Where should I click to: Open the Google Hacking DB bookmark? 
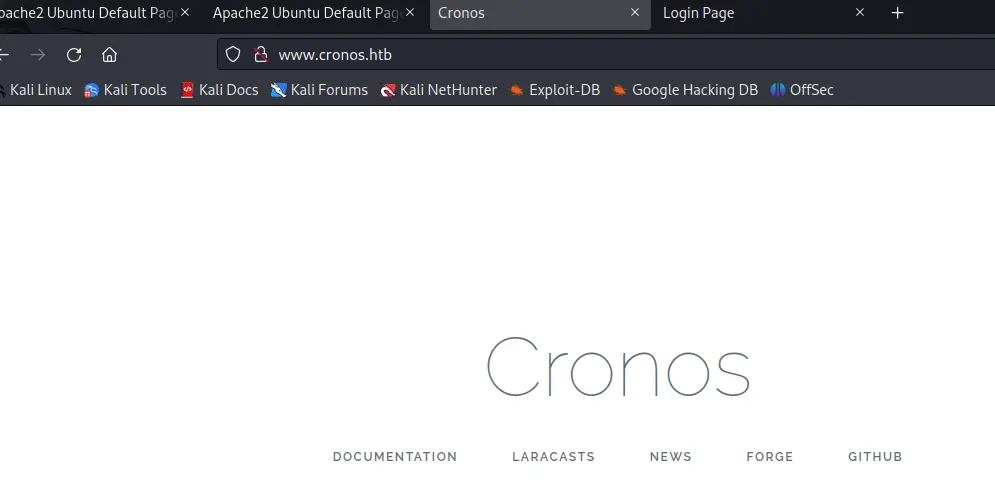tap(685, 90)
